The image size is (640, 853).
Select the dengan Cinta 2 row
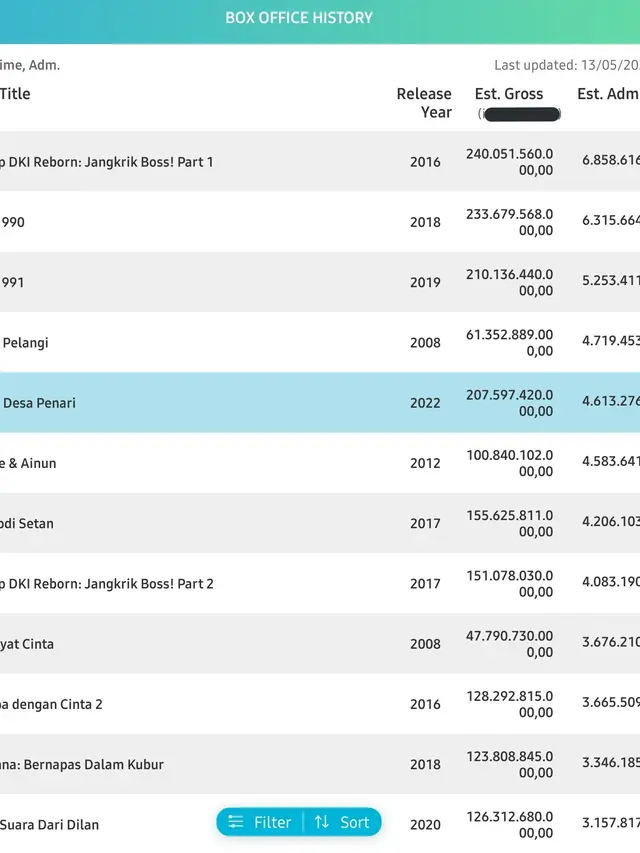point(320,704)
